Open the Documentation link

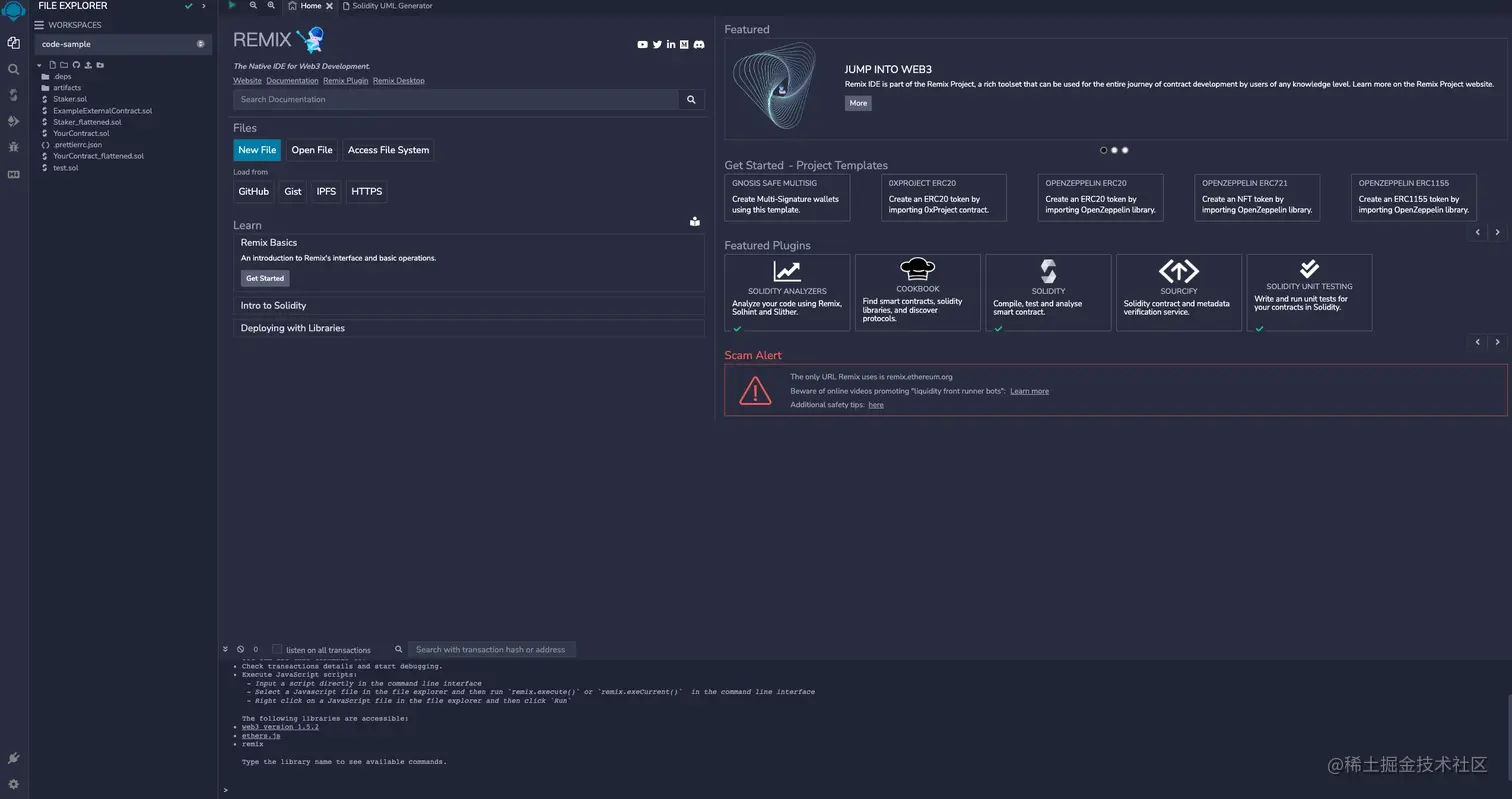click(x=292, y=80)
